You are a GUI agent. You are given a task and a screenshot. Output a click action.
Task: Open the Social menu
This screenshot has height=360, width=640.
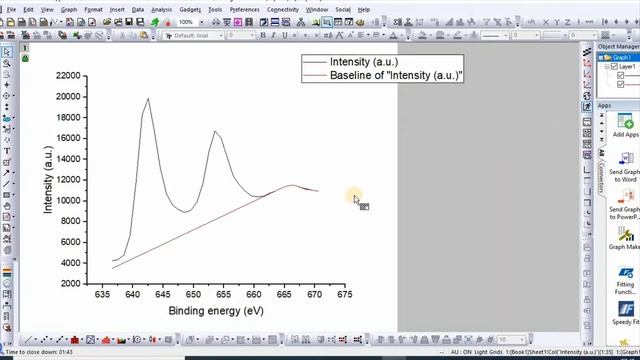(343, 9)
